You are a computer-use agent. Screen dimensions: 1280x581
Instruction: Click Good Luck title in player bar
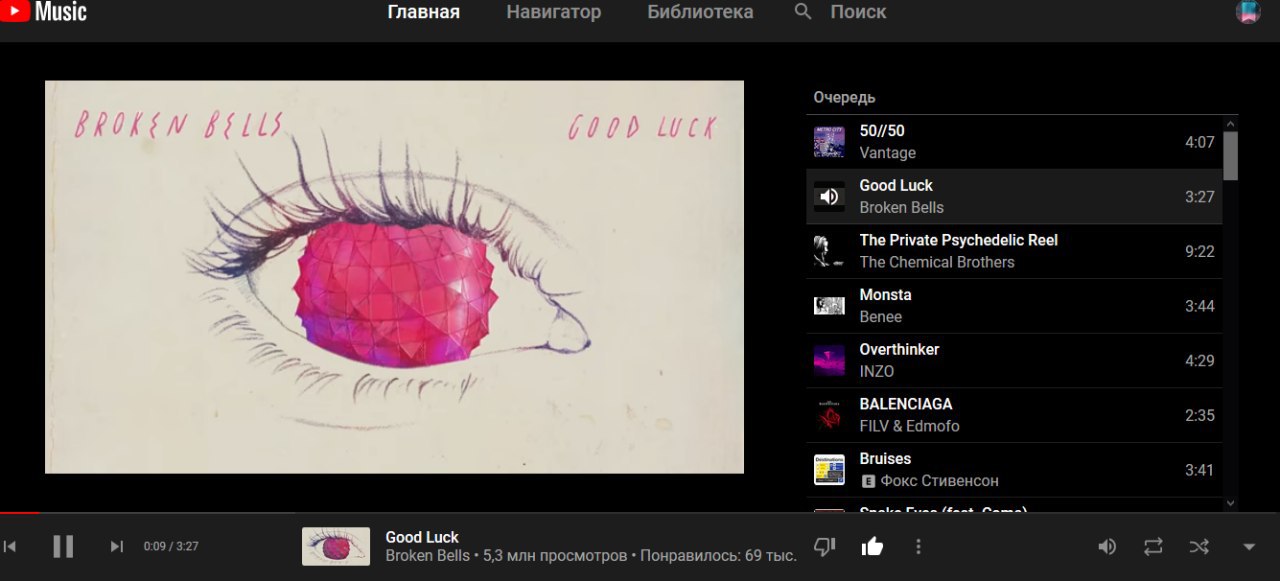(422, 537)
